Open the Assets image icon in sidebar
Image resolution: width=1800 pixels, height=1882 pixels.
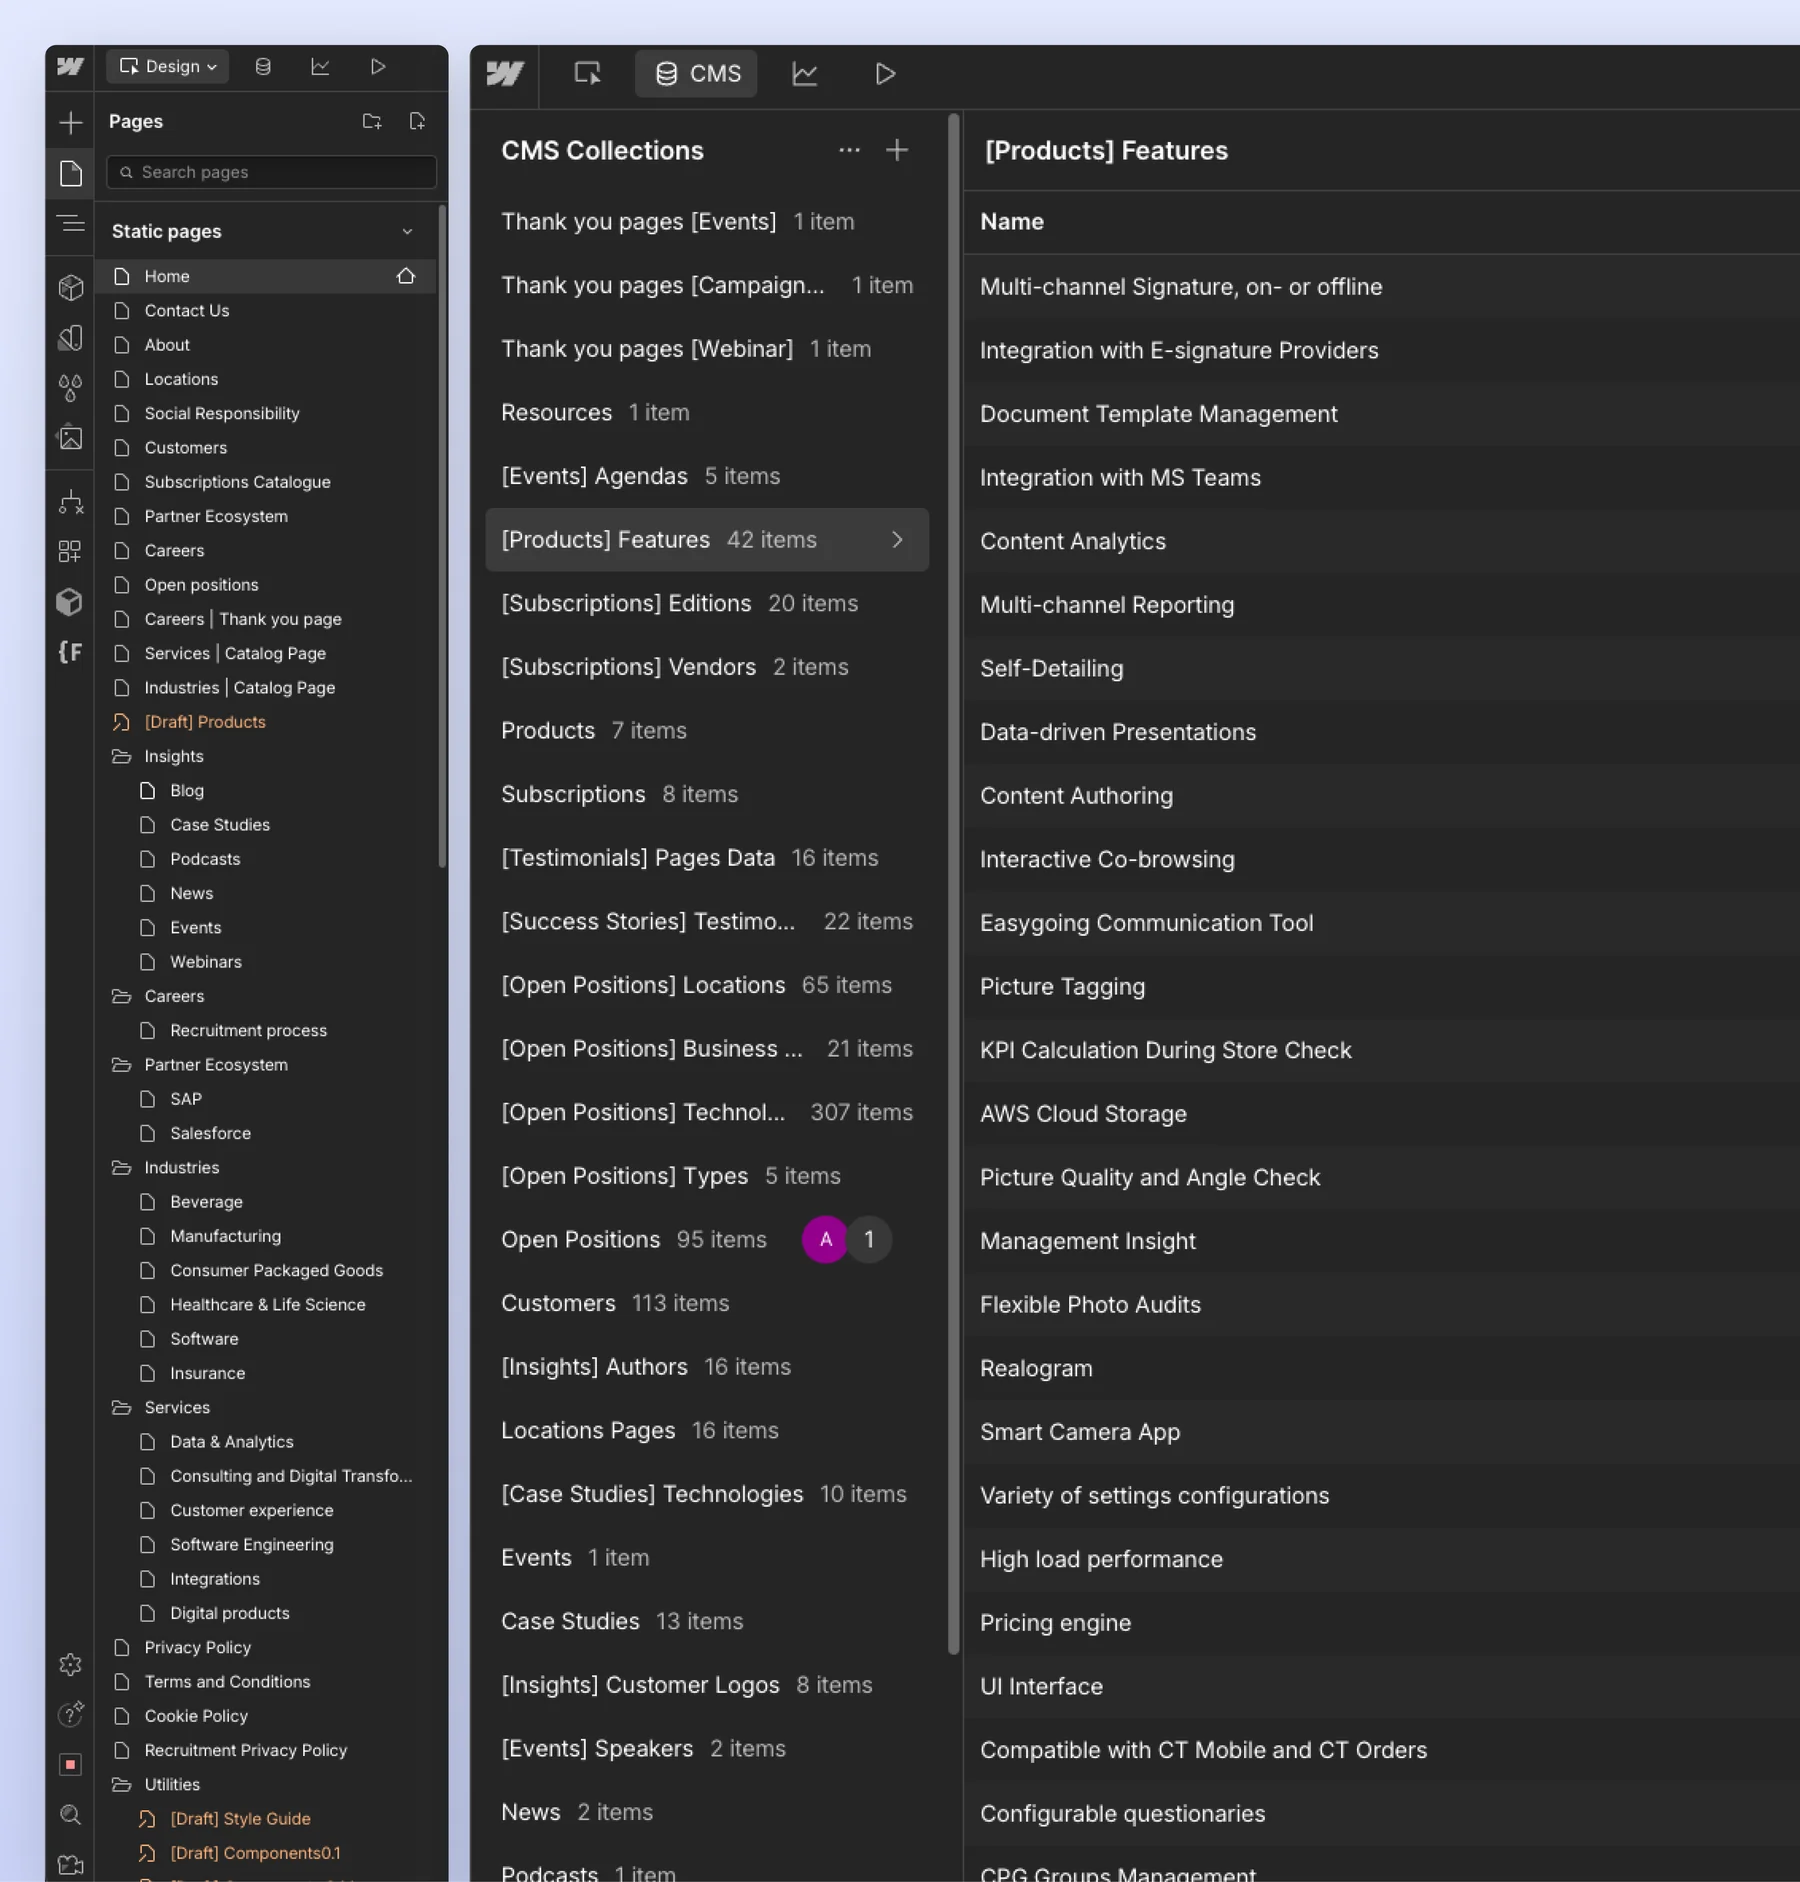[70, 437]
